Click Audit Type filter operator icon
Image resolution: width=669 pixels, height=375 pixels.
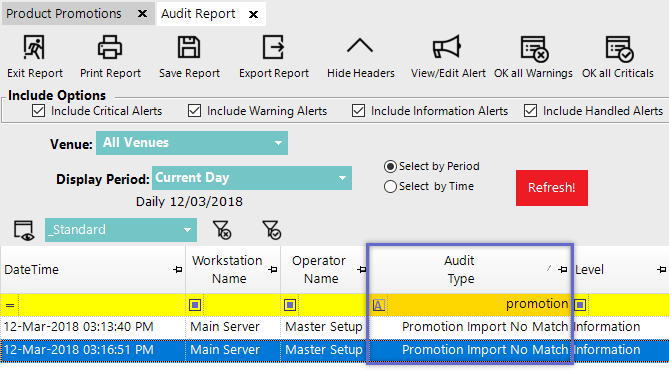(x=378, y=305)
